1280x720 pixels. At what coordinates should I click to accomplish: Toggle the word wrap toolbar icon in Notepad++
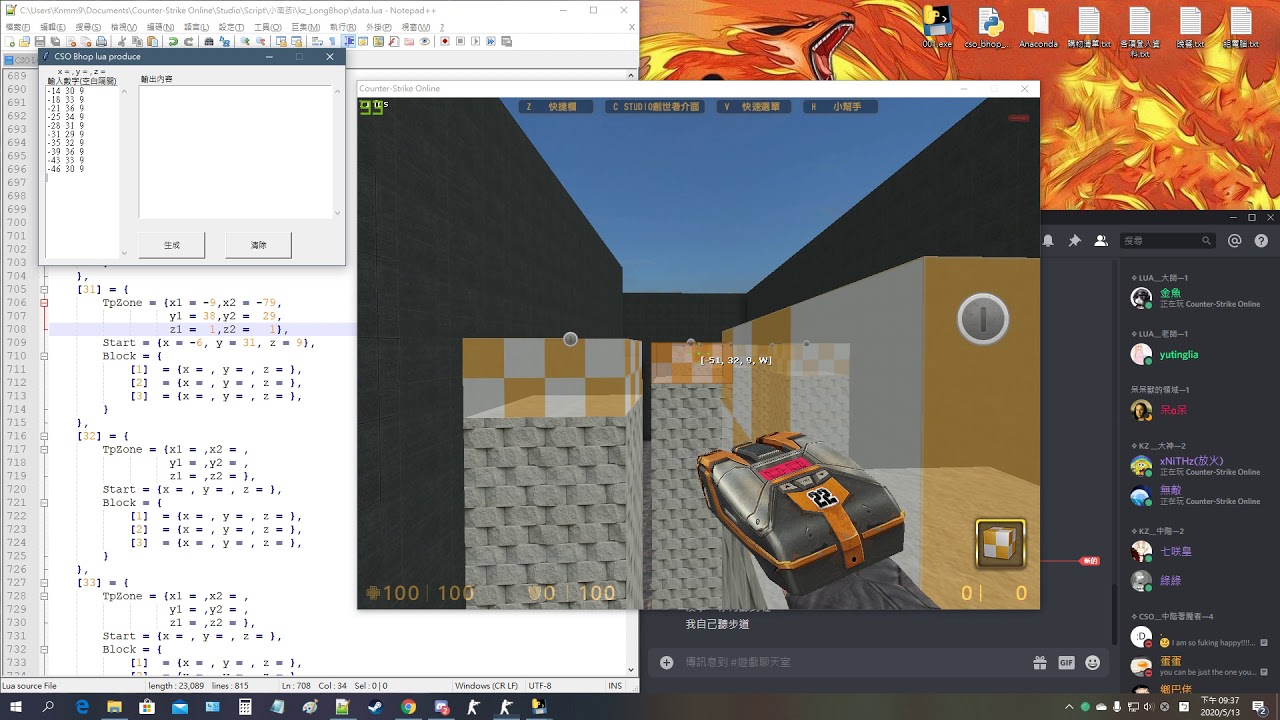317,41
